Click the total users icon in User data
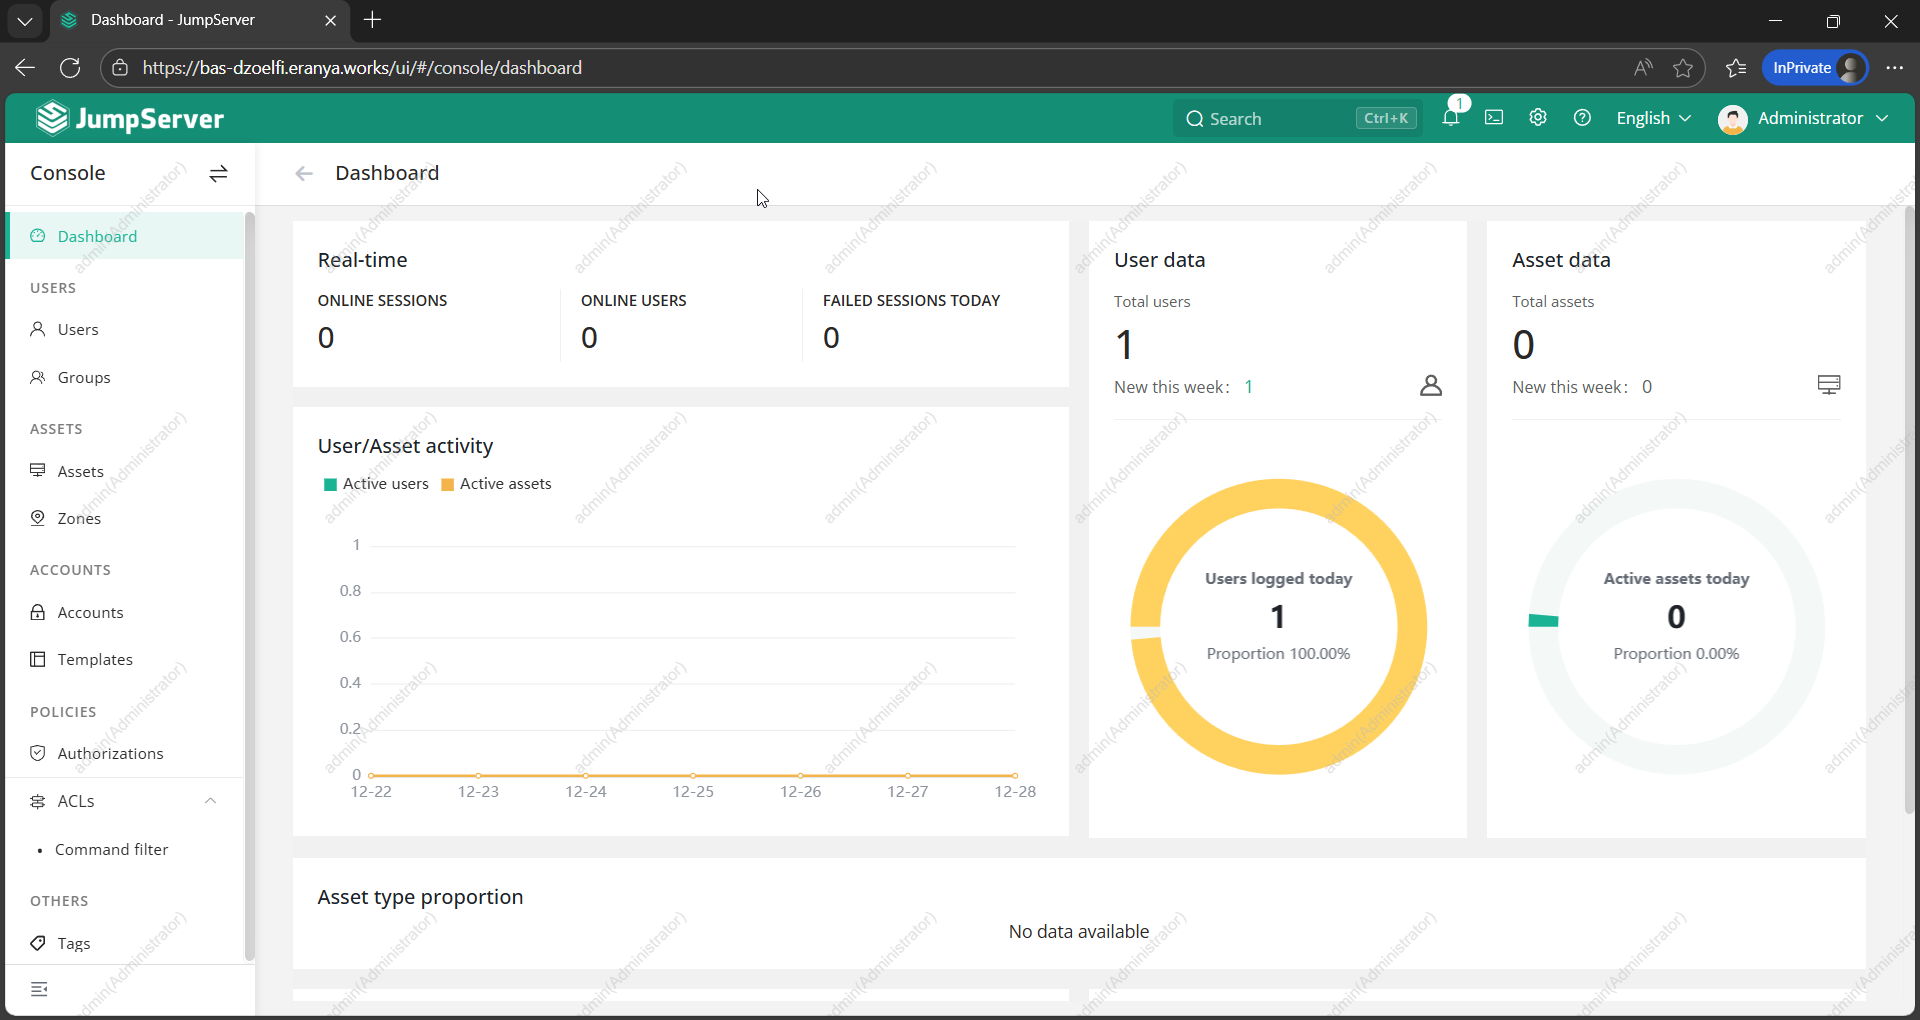The image size is (1920, 1020). pyautogui.click(x=1431, y=386)
